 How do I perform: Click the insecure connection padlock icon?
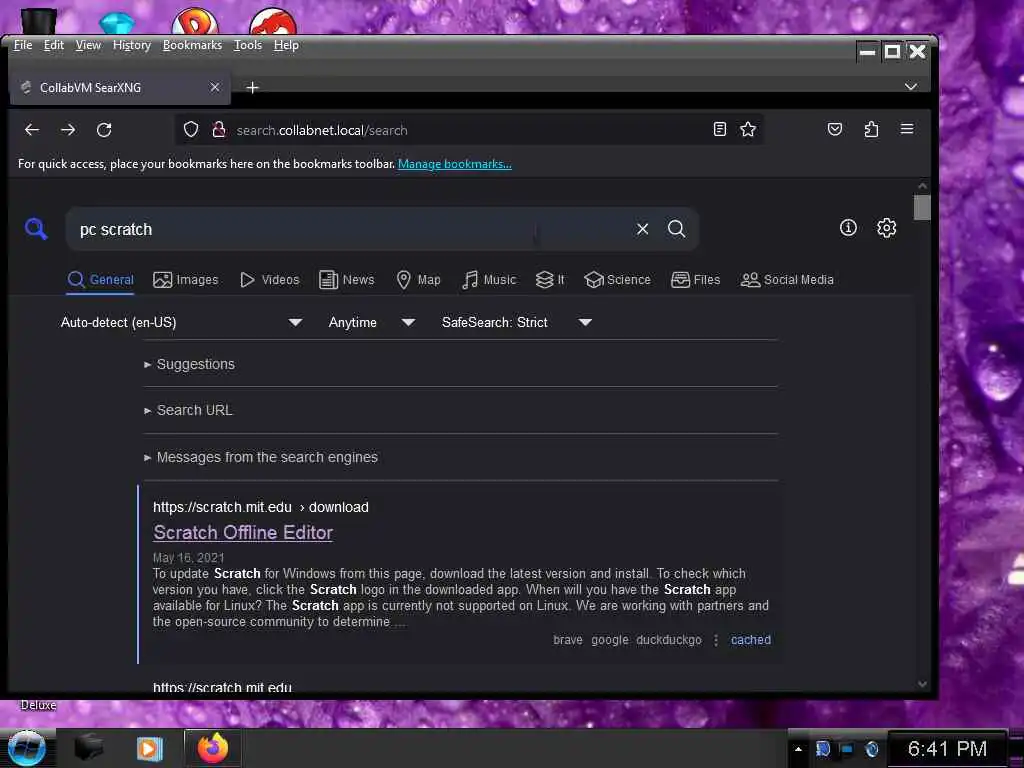[219, 129]
